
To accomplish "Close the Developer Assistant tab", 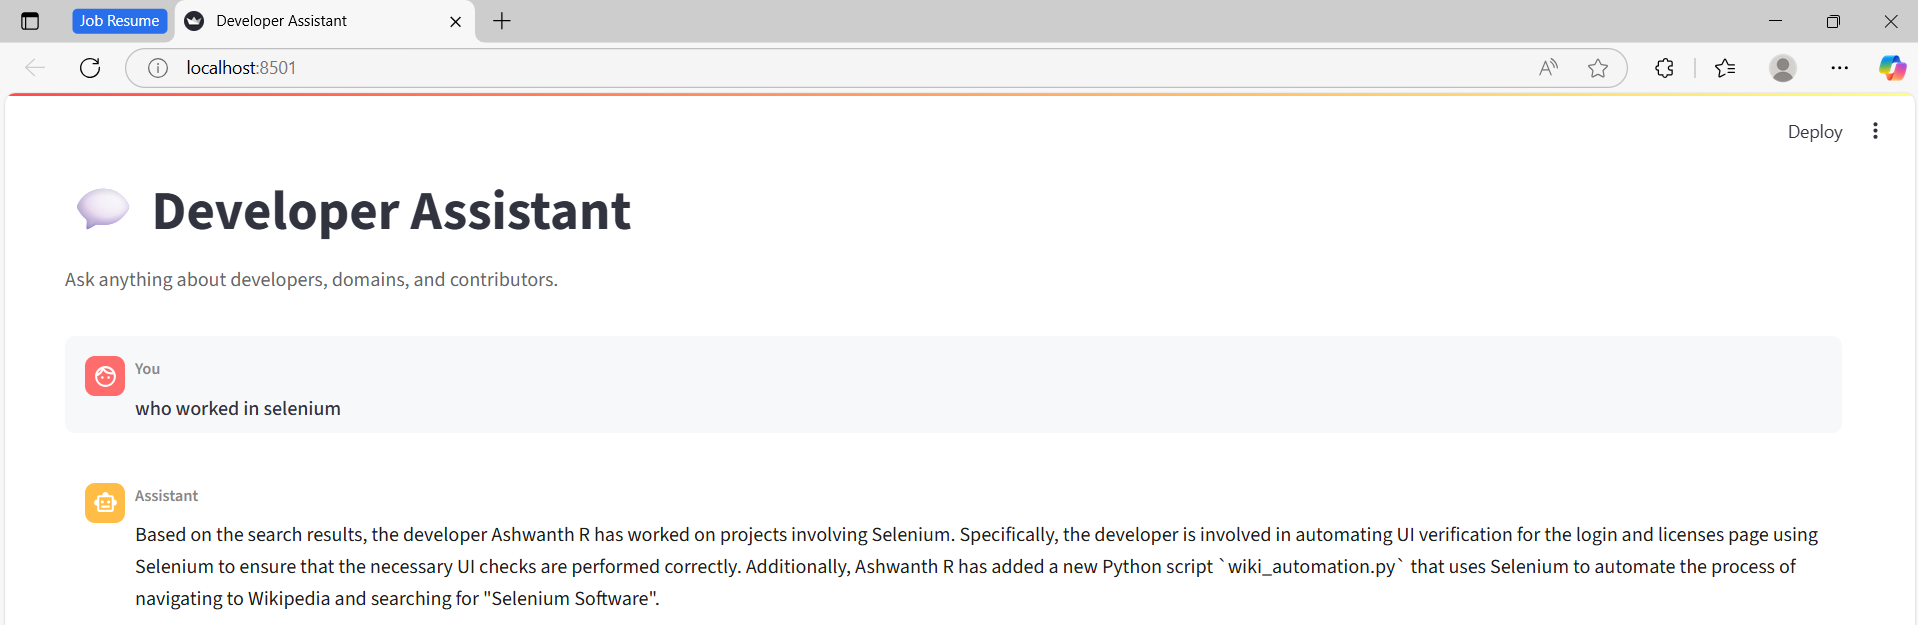I will click(x=456, y=21).
